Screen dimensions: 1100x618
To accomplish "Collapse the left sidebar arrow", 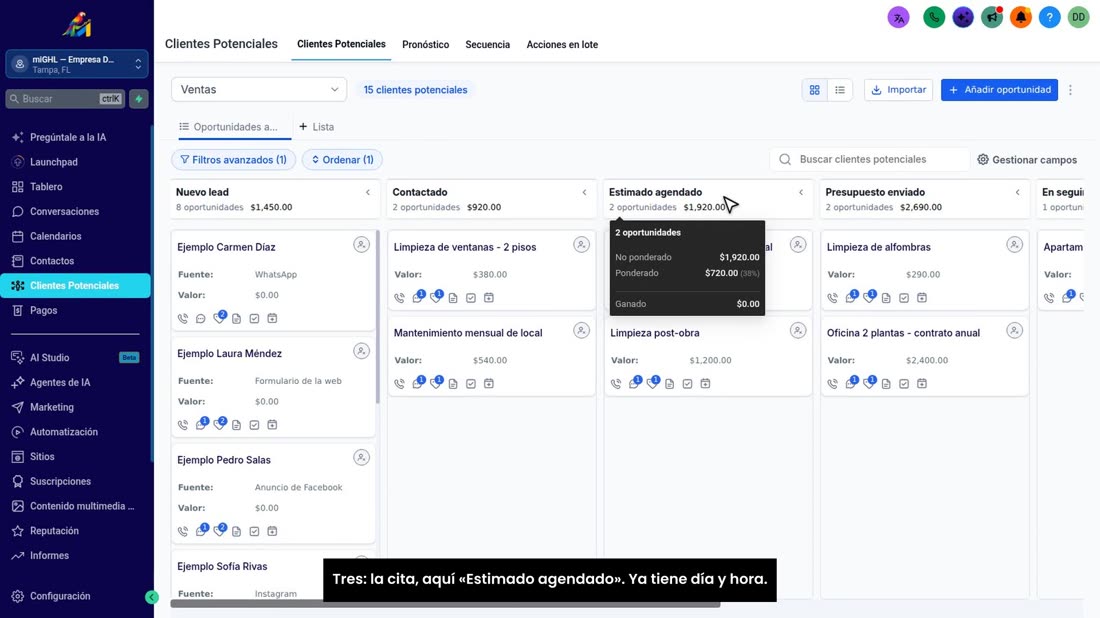I will [152, 598].
